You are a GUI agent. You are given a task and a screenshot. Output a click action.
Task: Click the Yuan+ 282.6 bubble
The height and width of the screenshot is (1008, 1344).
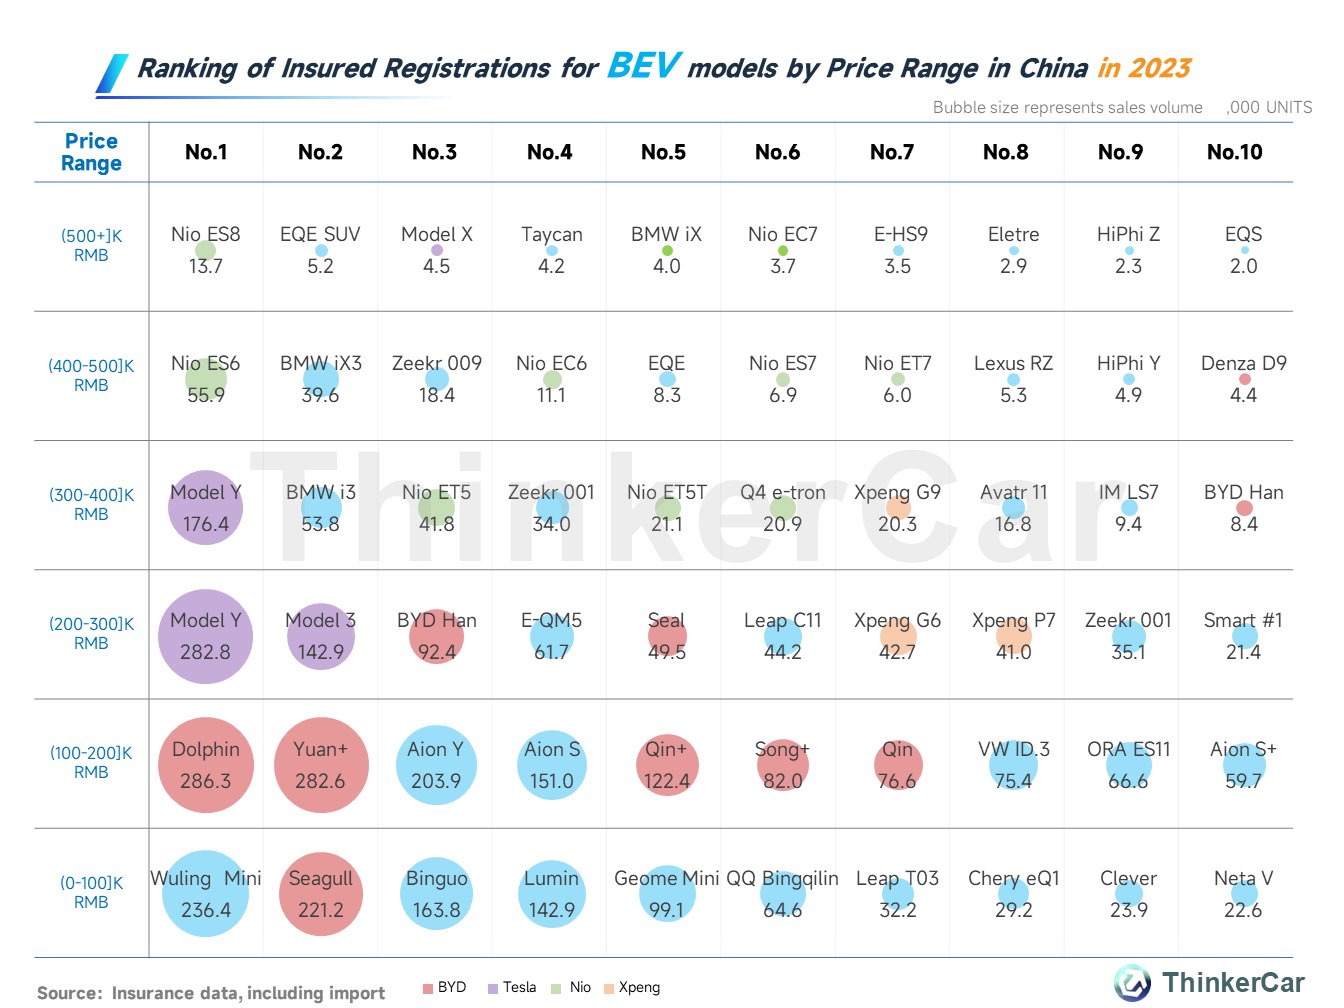320,765
